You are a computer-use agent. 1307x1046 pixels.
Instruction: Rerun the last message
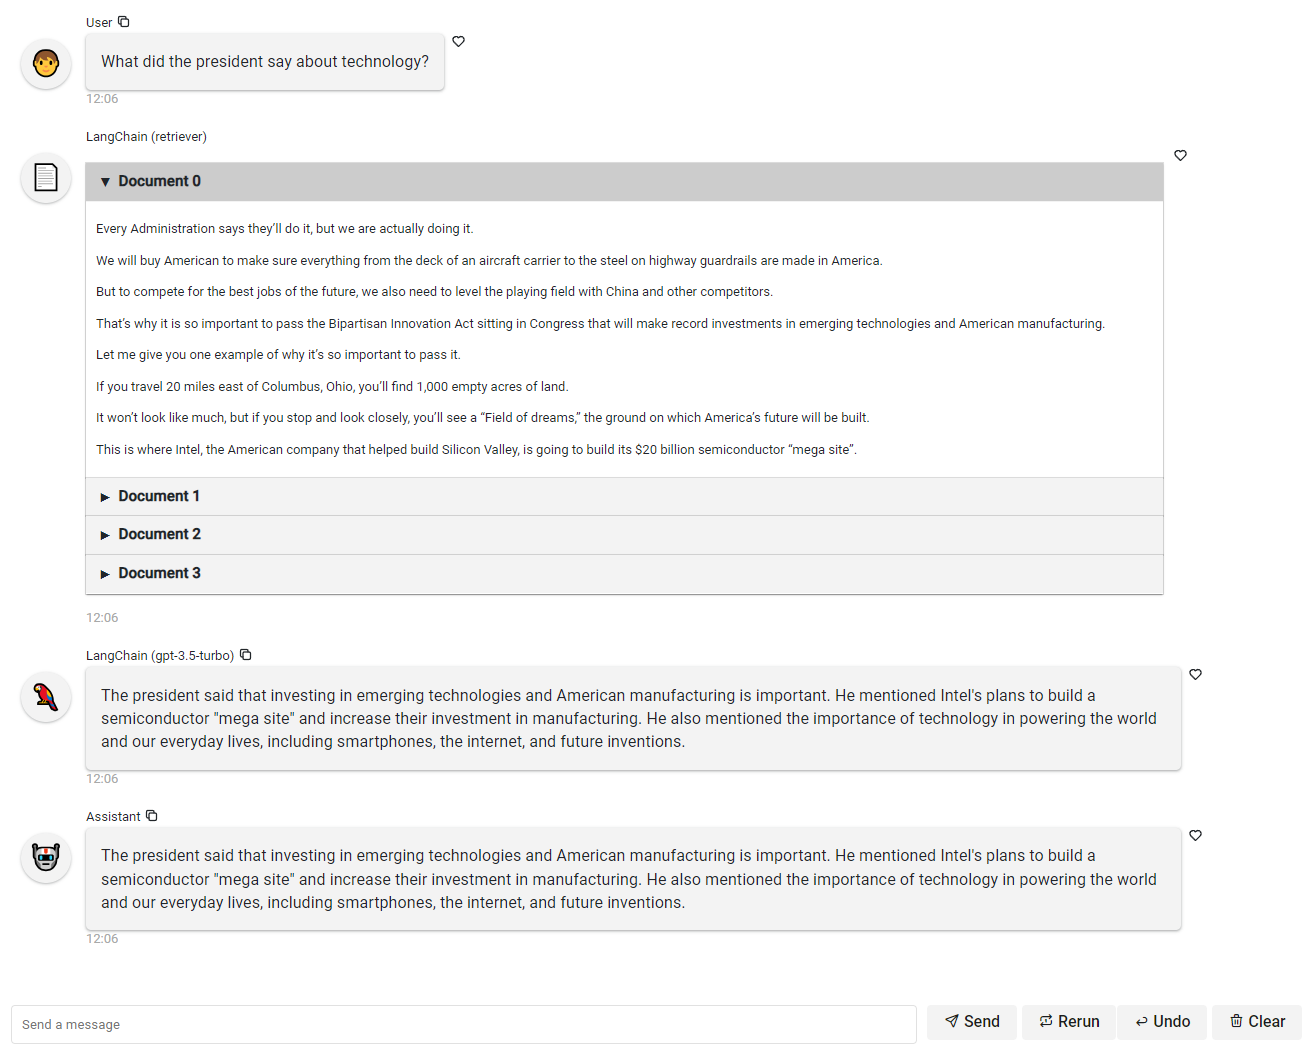click(1069, 1022)
